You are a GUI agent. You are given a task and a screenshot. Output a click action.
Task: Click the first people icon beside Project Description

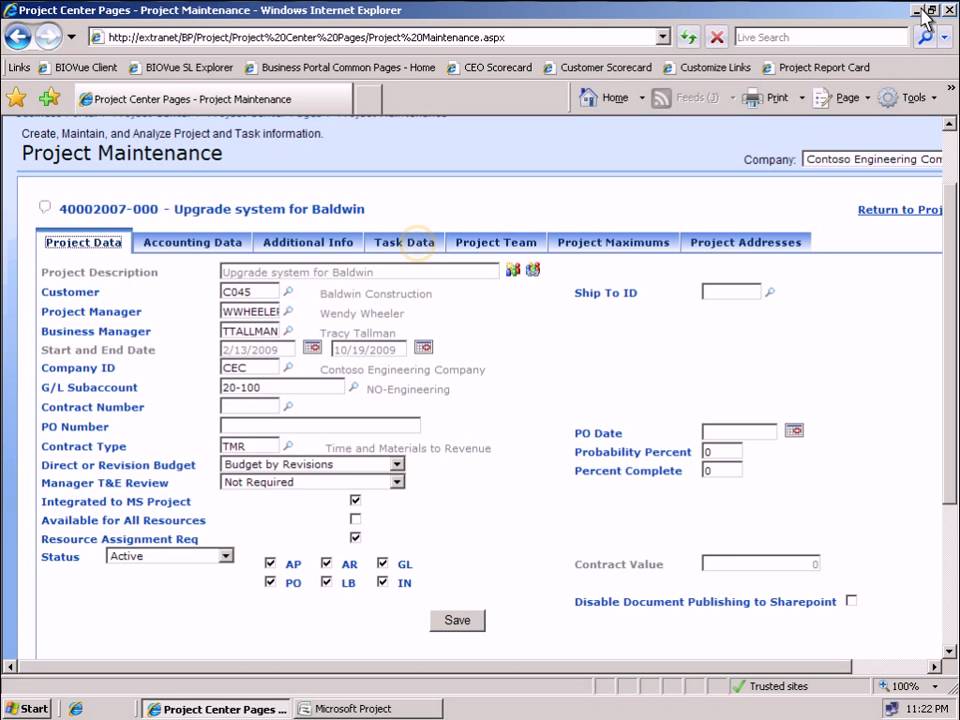pos(513,269)
